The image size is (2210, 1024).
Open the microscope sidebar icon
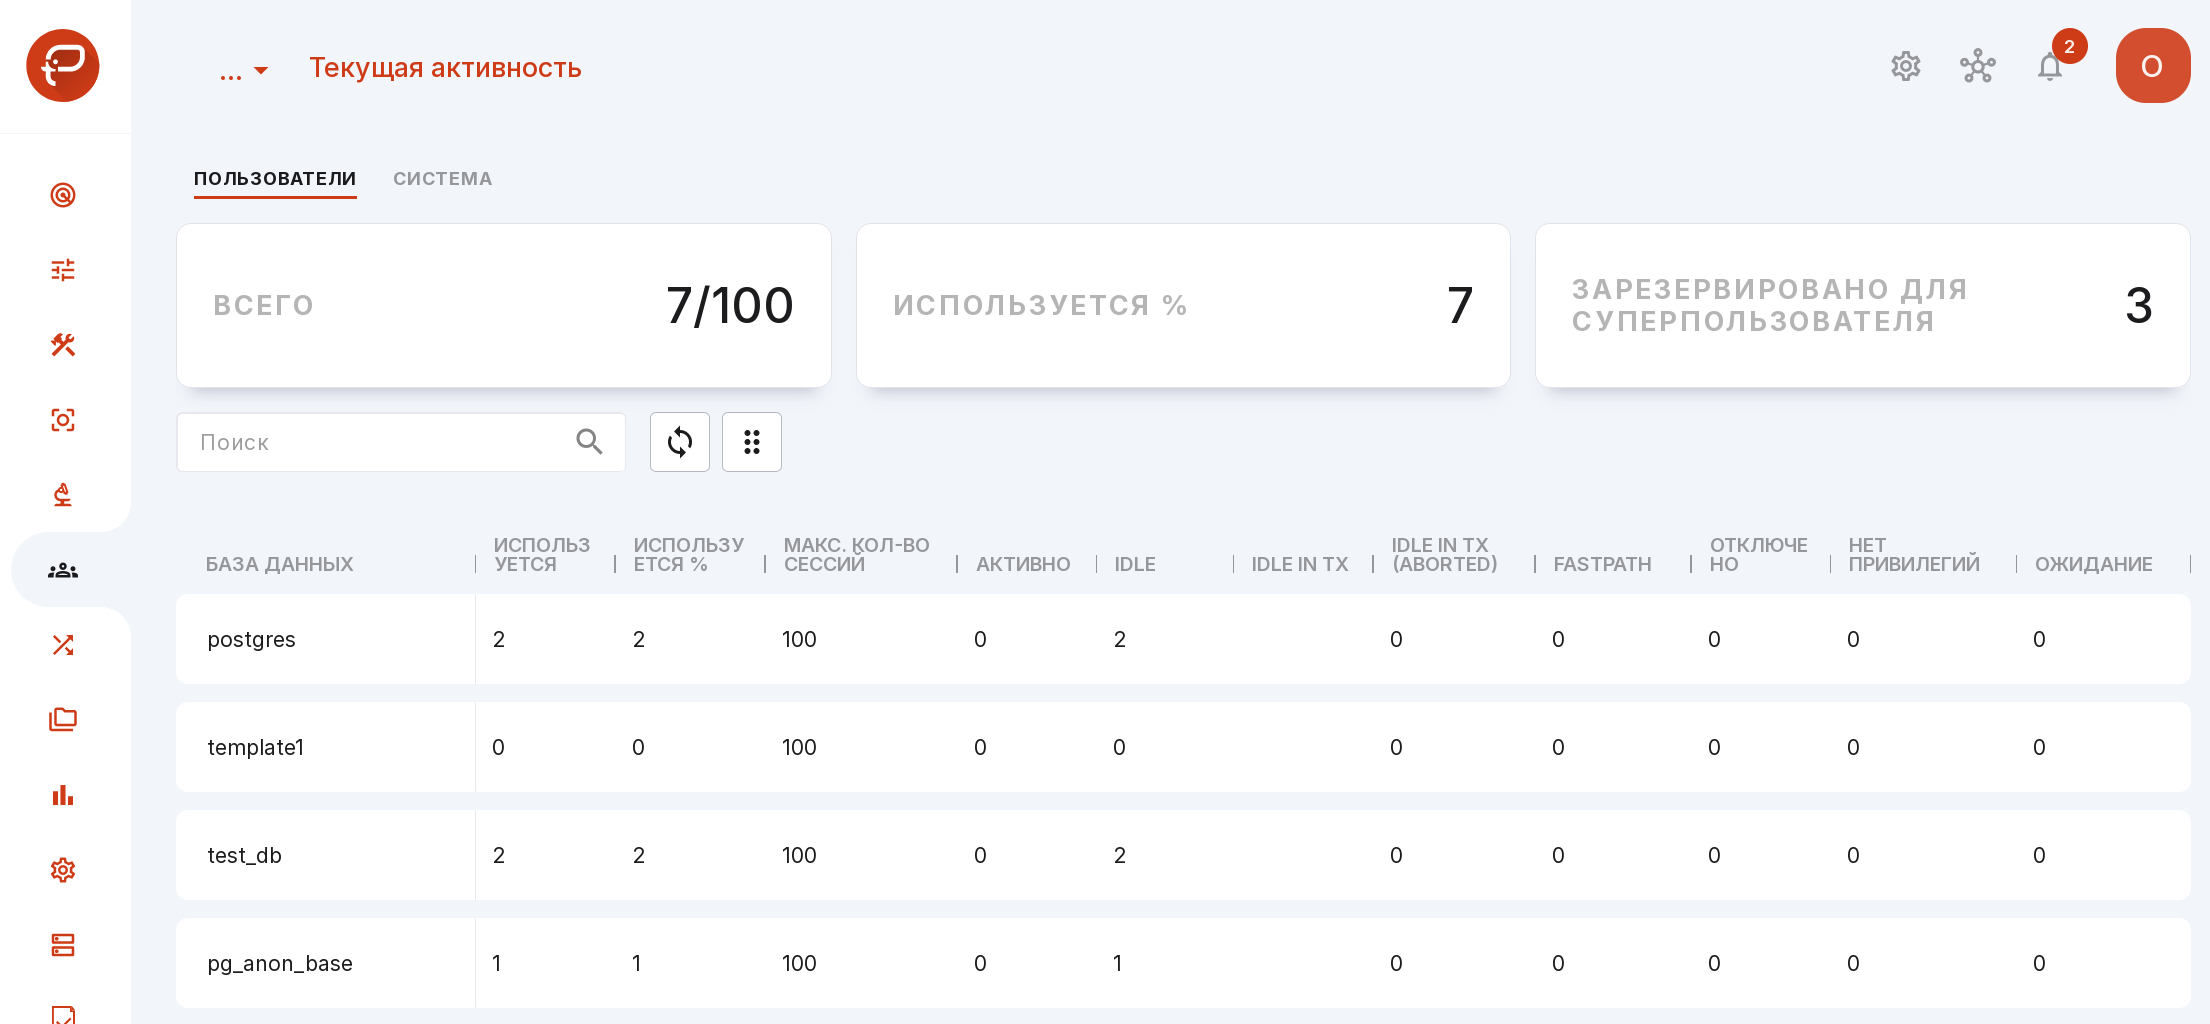(x=63, y=495)
